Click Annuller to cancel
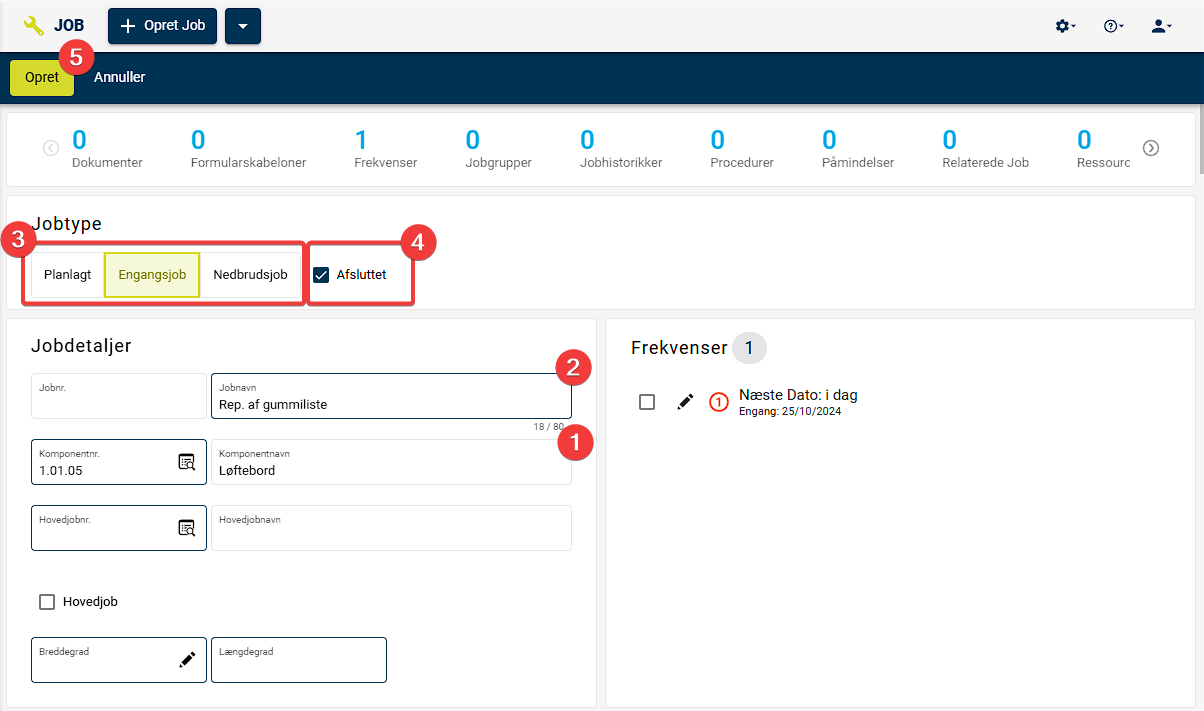 120,77
